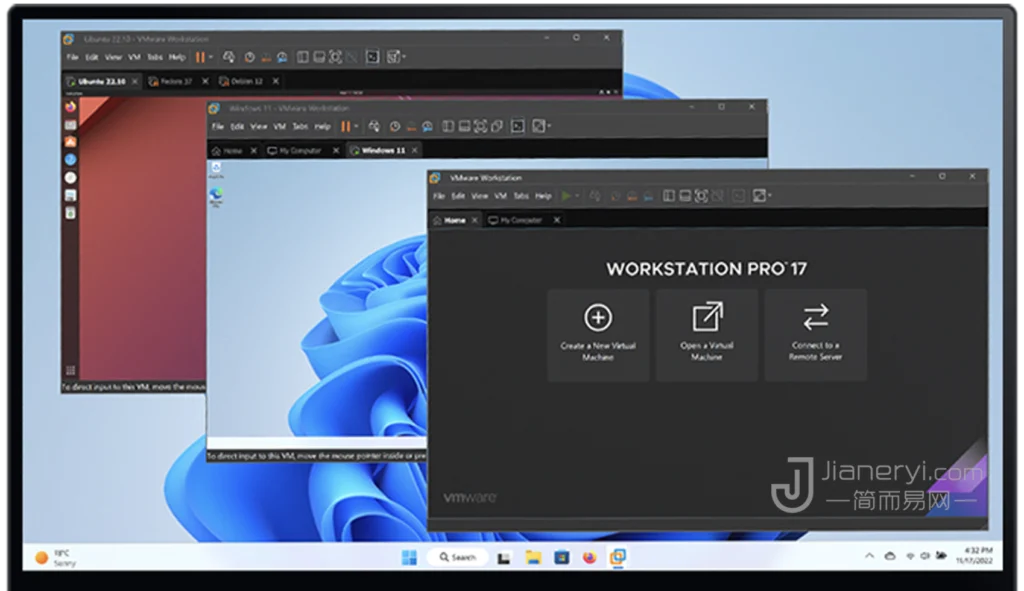
Task: Open View menu in front VMware Workstation window
Action: [x=479, y=196]
